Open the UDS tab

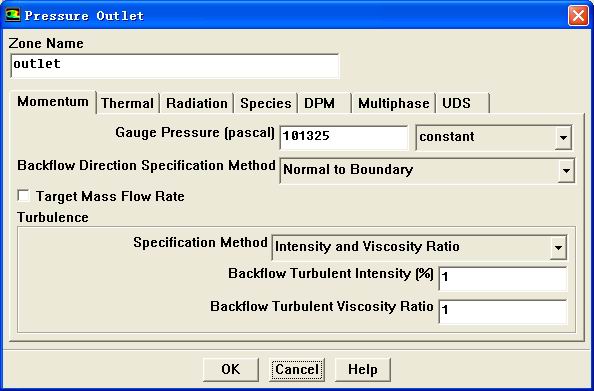(x=462, y=103)
